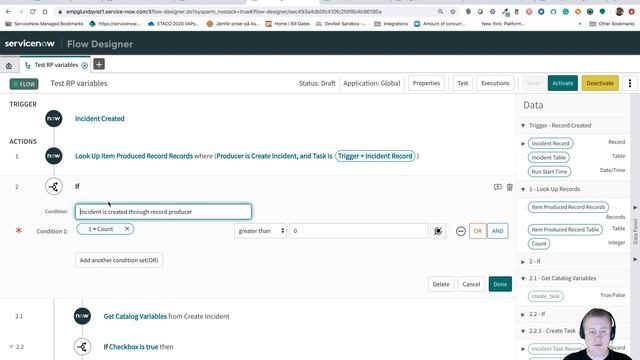This screenshot has width=640, height=360.
Task: Activate the flow
Action: point(562,83)
